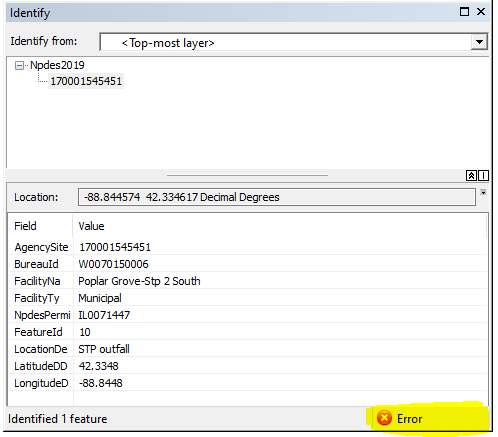The height and width of the screenshot is (437, 498).
Task: Click the Error status label
Action: [x=409, y=419]
